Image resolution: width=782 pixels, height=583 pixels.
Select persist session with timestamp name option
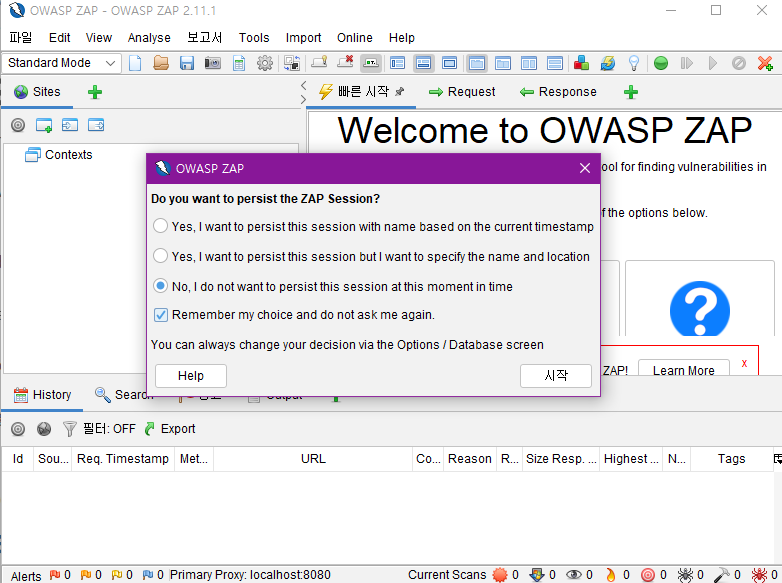(x=374, y=226)
